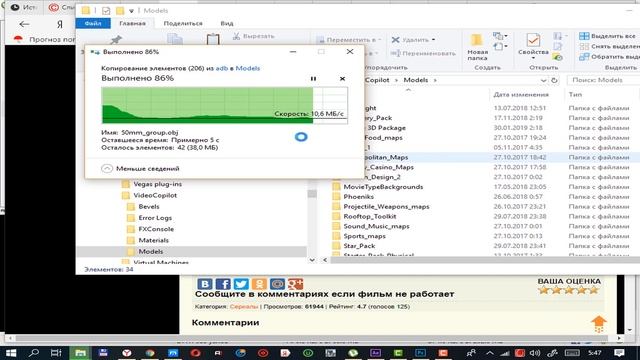
Task: Go back in the browser window
Action: (x=24, y=24)
